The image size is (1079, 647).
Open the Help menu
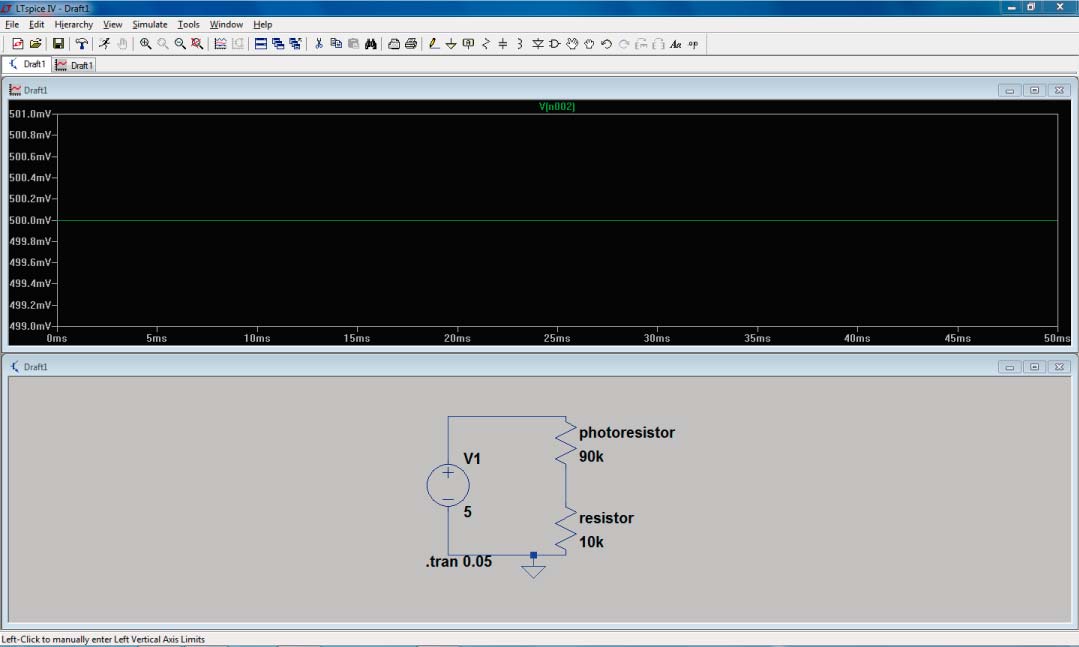point(262,24)
